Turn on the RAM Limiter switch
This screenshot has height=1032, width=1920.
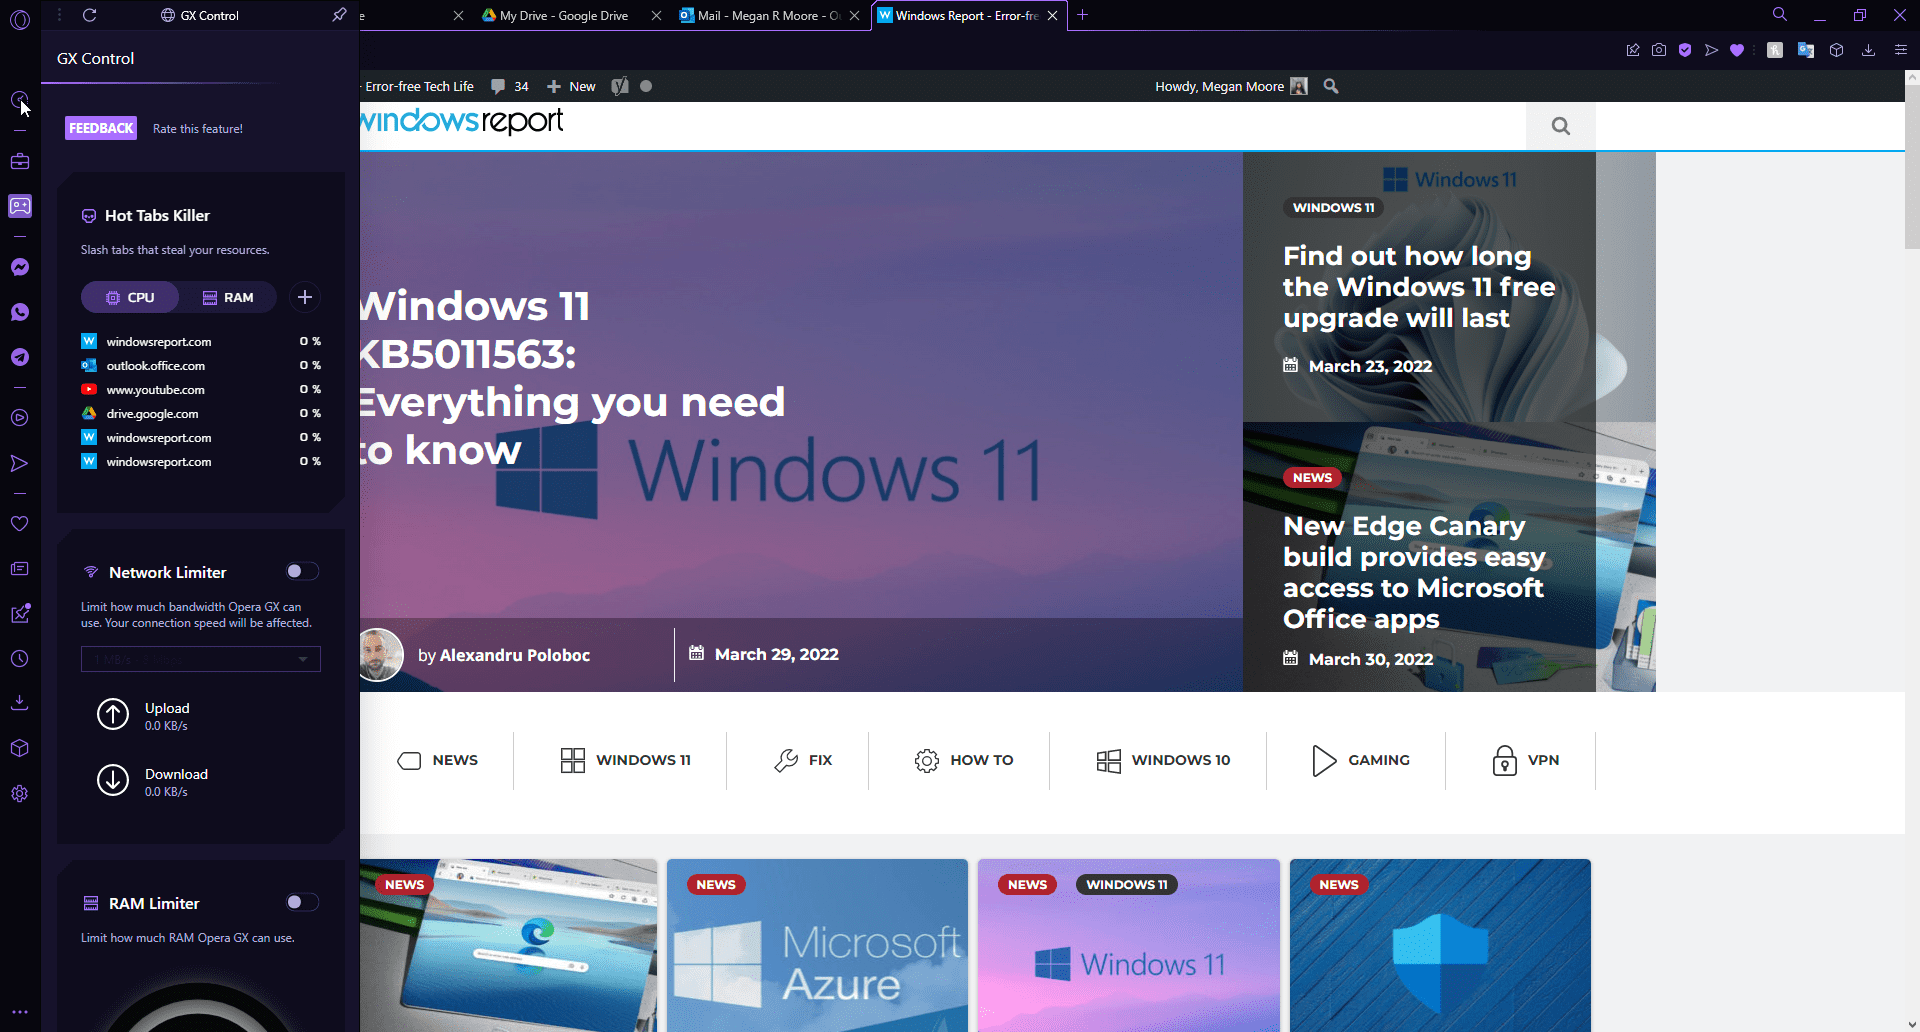click(x=302, y=902)
